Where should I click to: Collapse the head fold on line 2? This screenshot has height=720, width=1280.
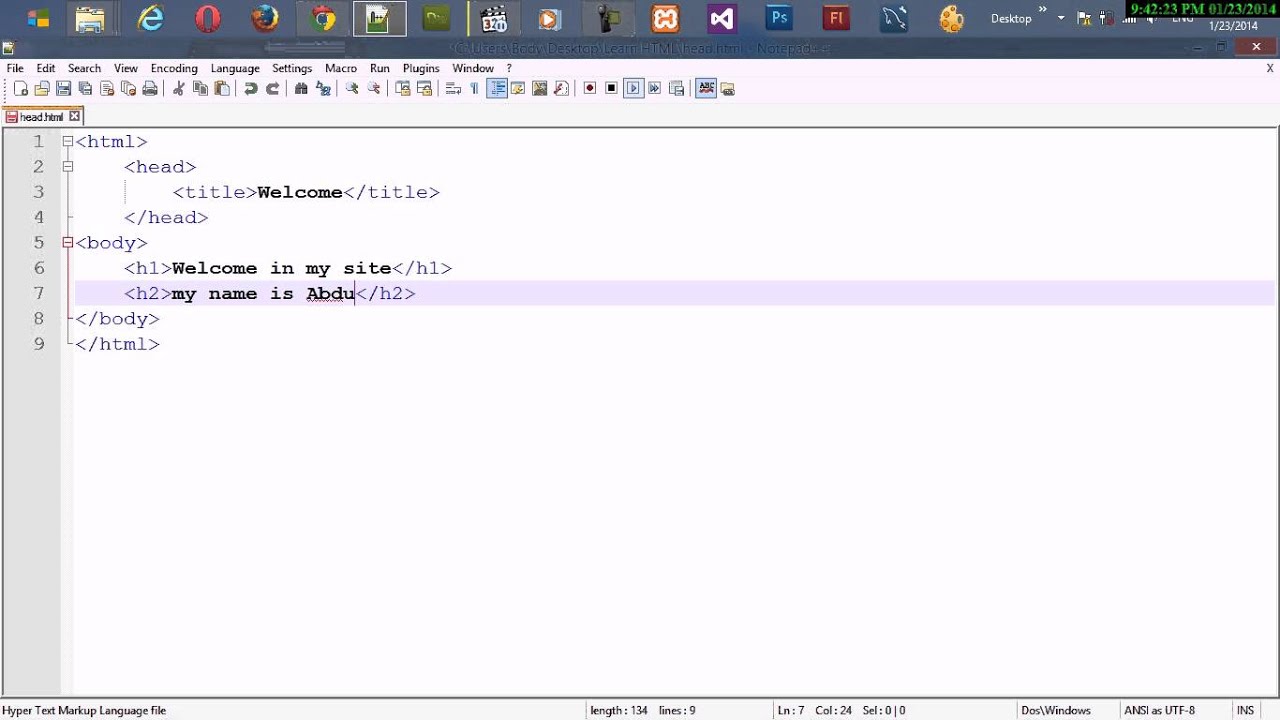pos(68,167)
